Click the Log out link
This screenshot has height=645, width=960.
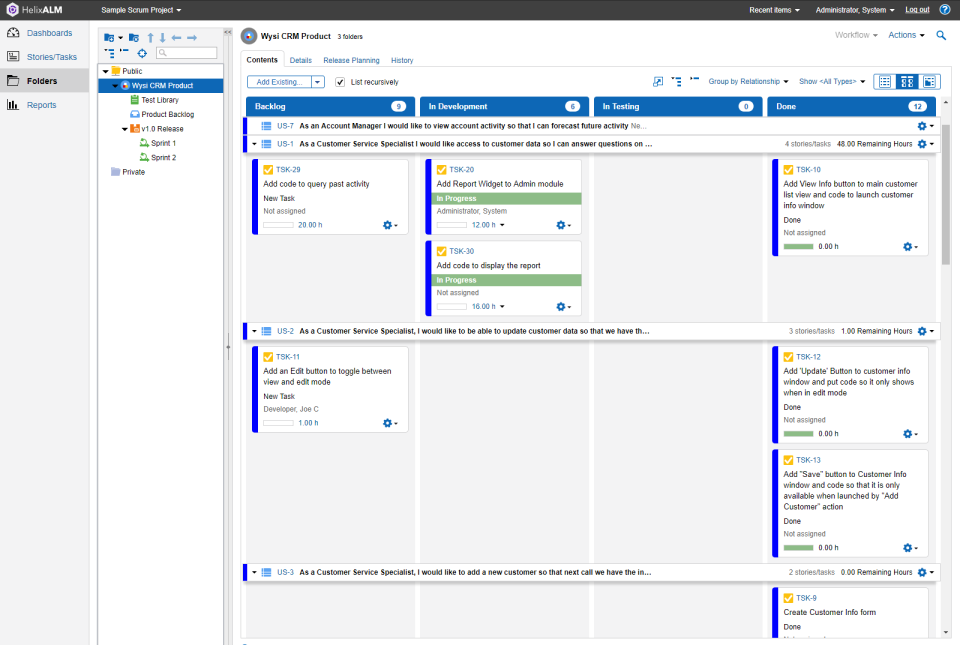point(917,10)
